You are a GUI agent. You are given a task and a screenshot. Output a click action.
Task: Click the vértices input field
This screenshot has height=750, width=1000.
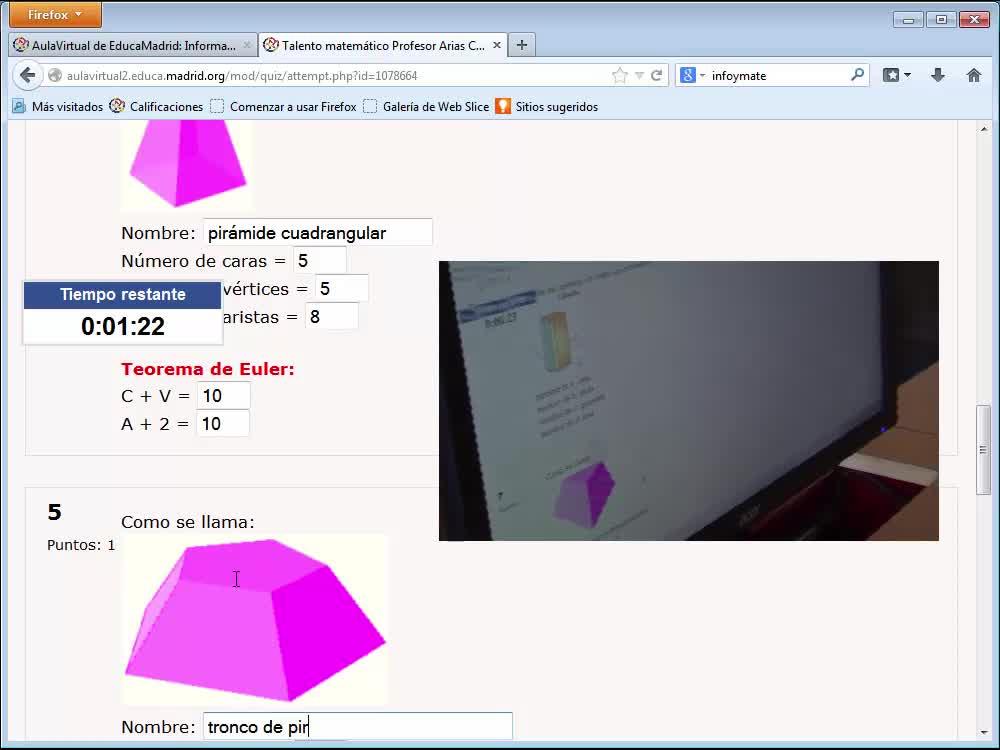(341, 288)
